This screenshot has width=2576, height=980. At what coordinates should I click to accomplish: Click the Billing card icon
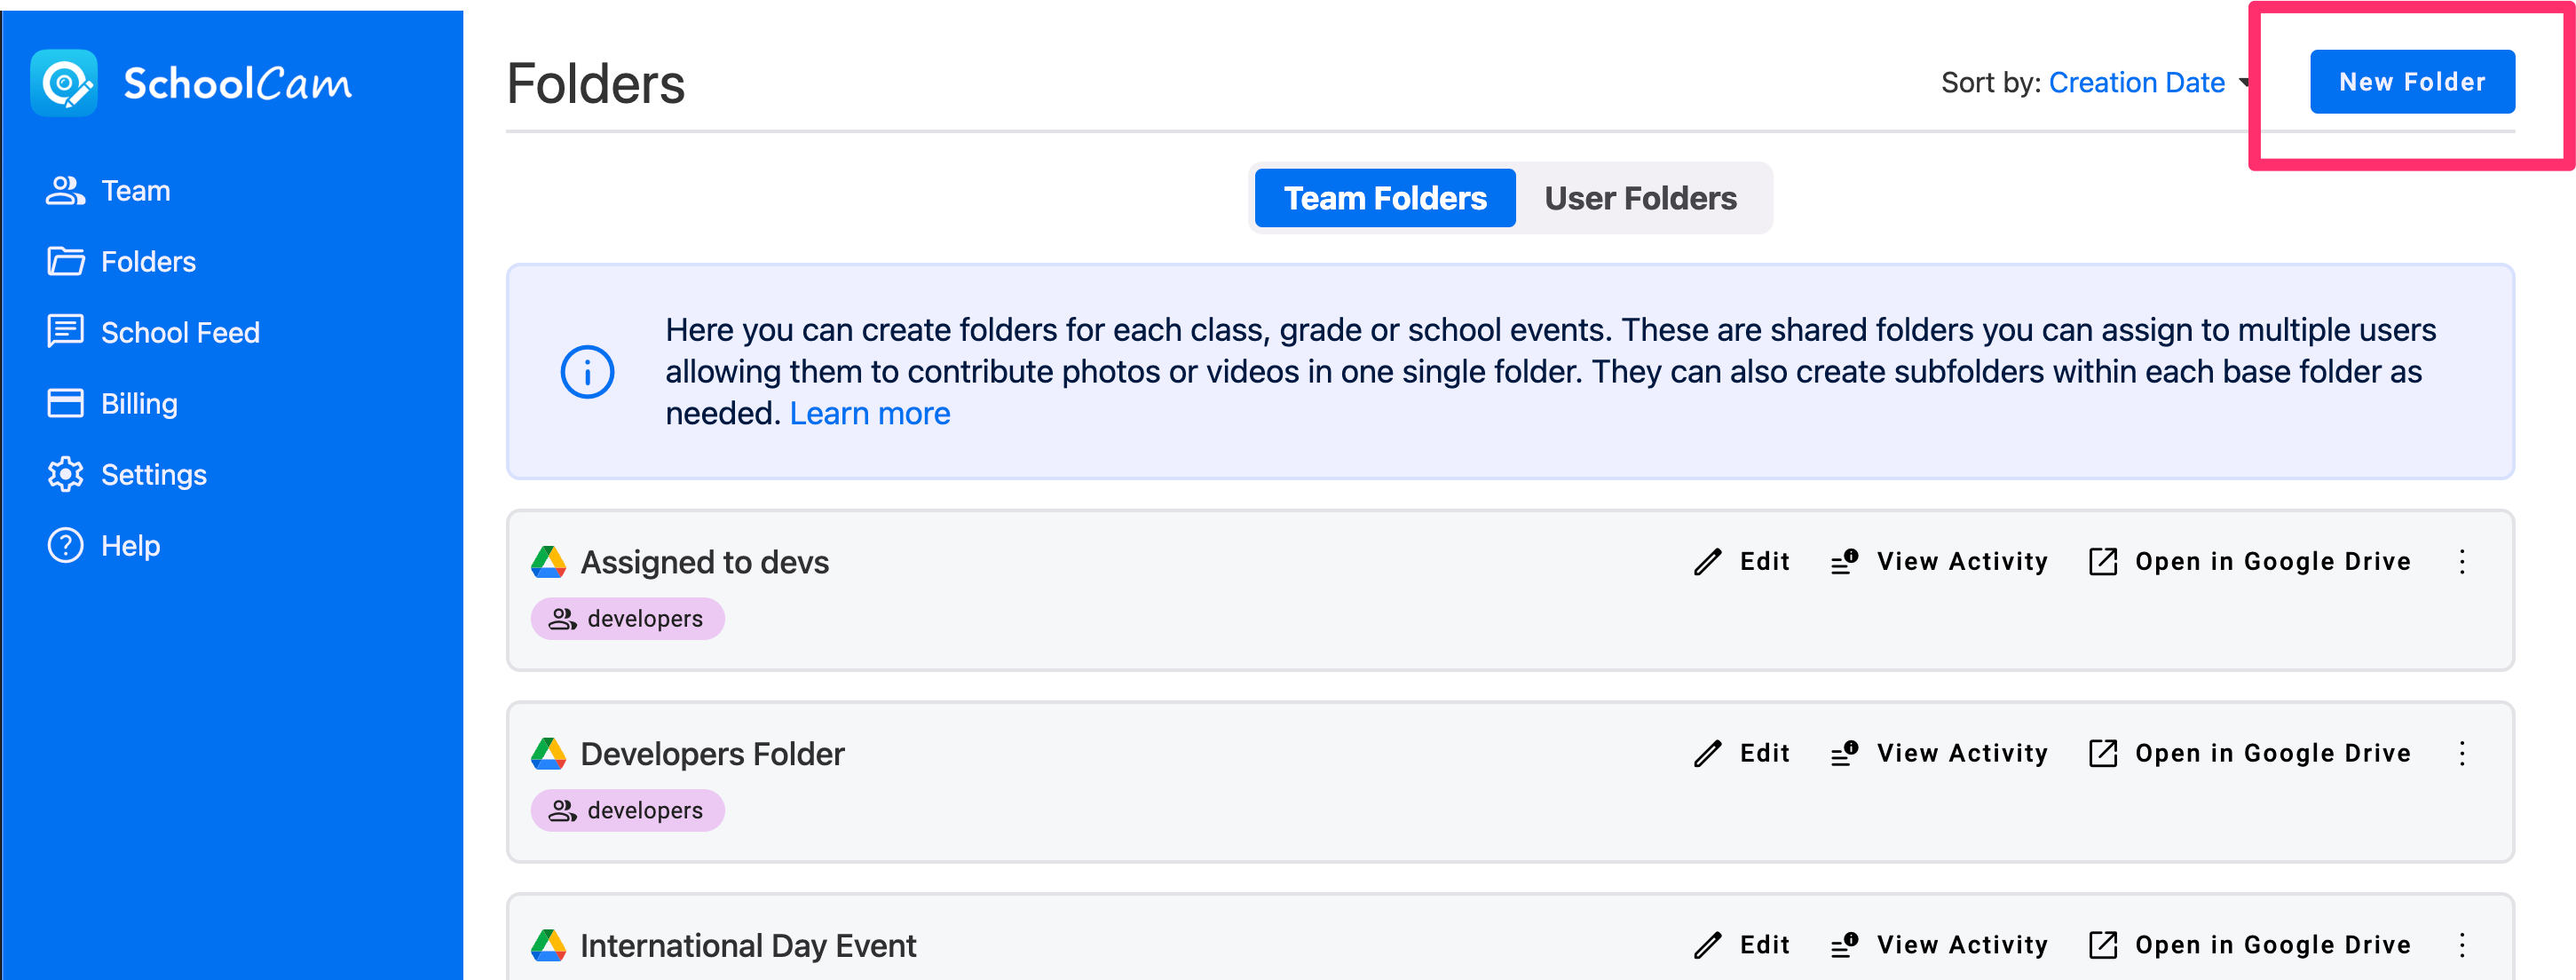coord(65,404)
